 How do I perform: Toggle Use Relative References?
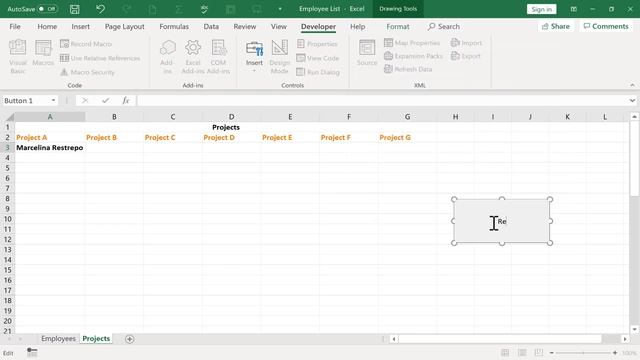[100, 58]
